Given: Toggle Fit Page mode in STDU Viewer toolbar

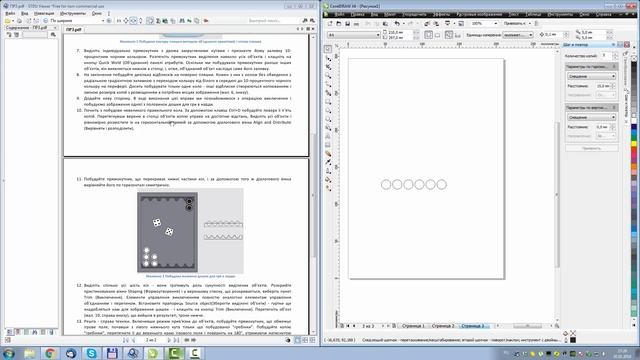Looking at the screenshot, I should click(x=126, y=20).
